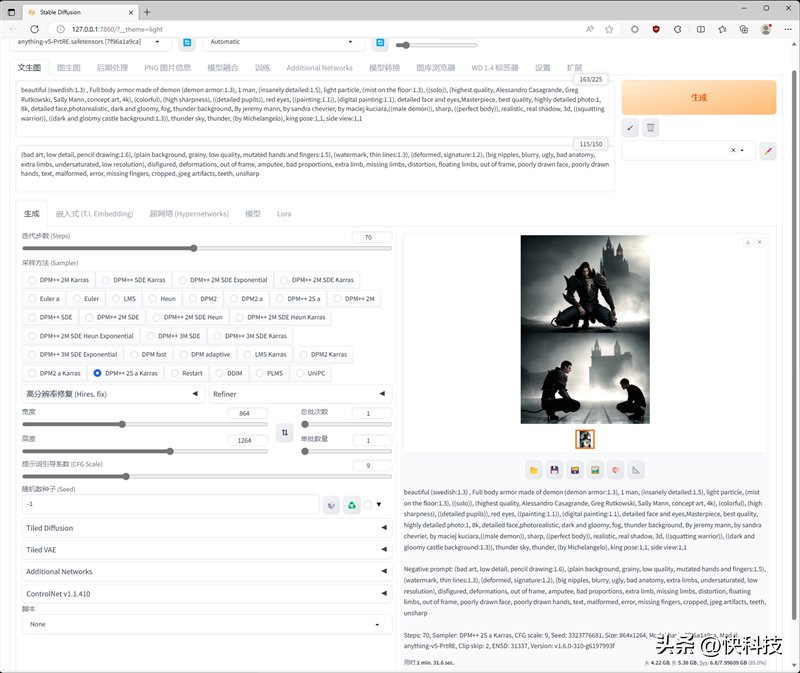Click the read aloud icon in address bar
Screen dimensions: 800x673
(x=590, y=29)
